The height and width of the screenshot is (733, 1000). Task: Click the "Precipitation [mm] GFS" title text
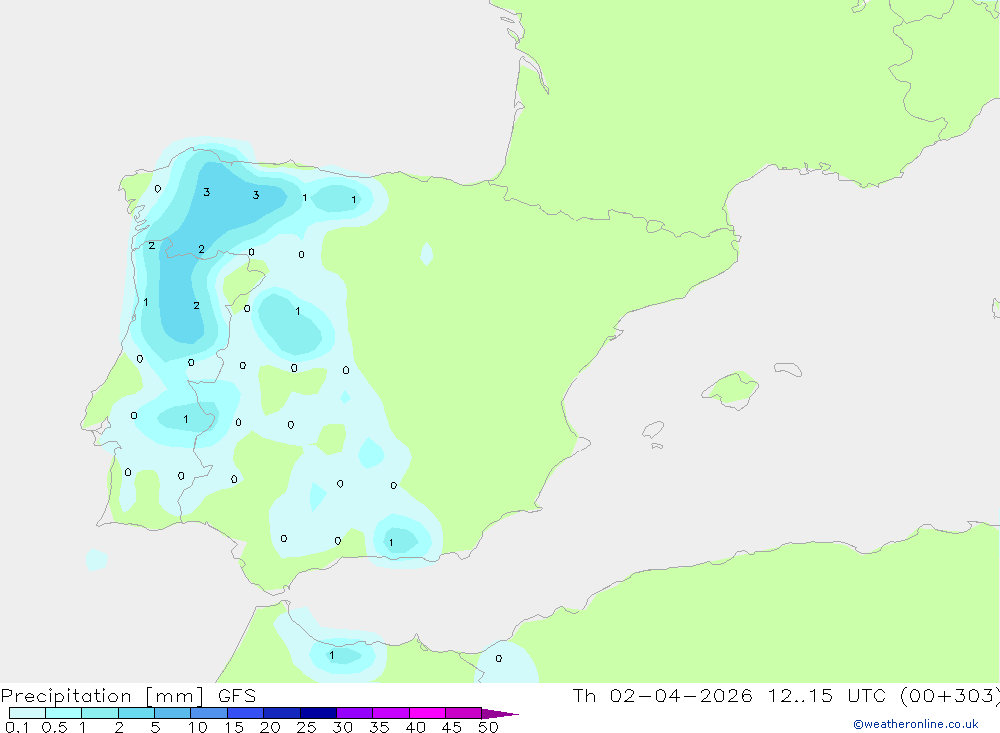tap(128, 696)
